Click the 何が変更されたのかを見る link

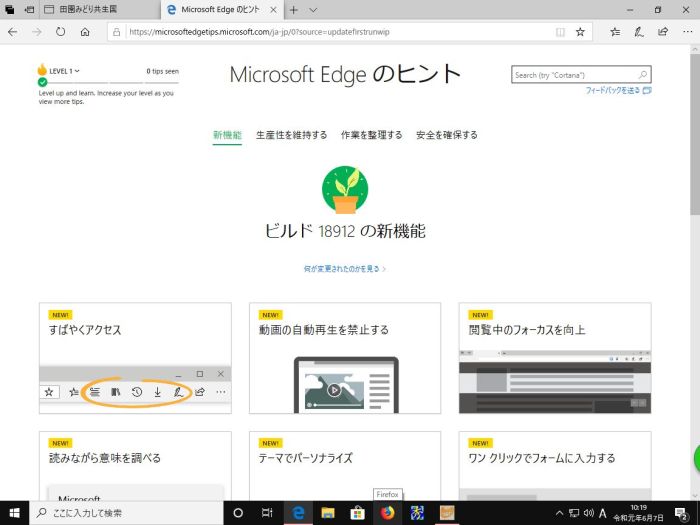pyautogui.click(x=344, y=269)
